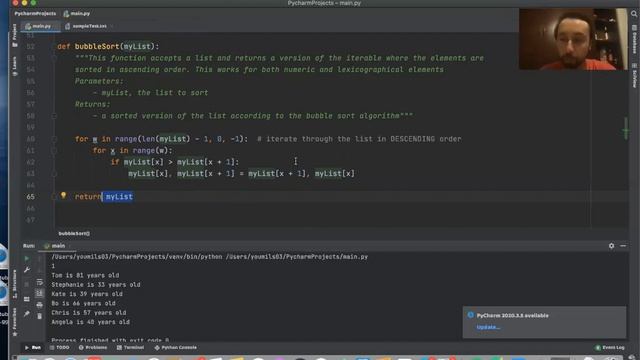This screenshot has height=360, width=640.
Task: Click 'if myList[x] > myList[x + 1]:' line
Action: tap(175, 162)
